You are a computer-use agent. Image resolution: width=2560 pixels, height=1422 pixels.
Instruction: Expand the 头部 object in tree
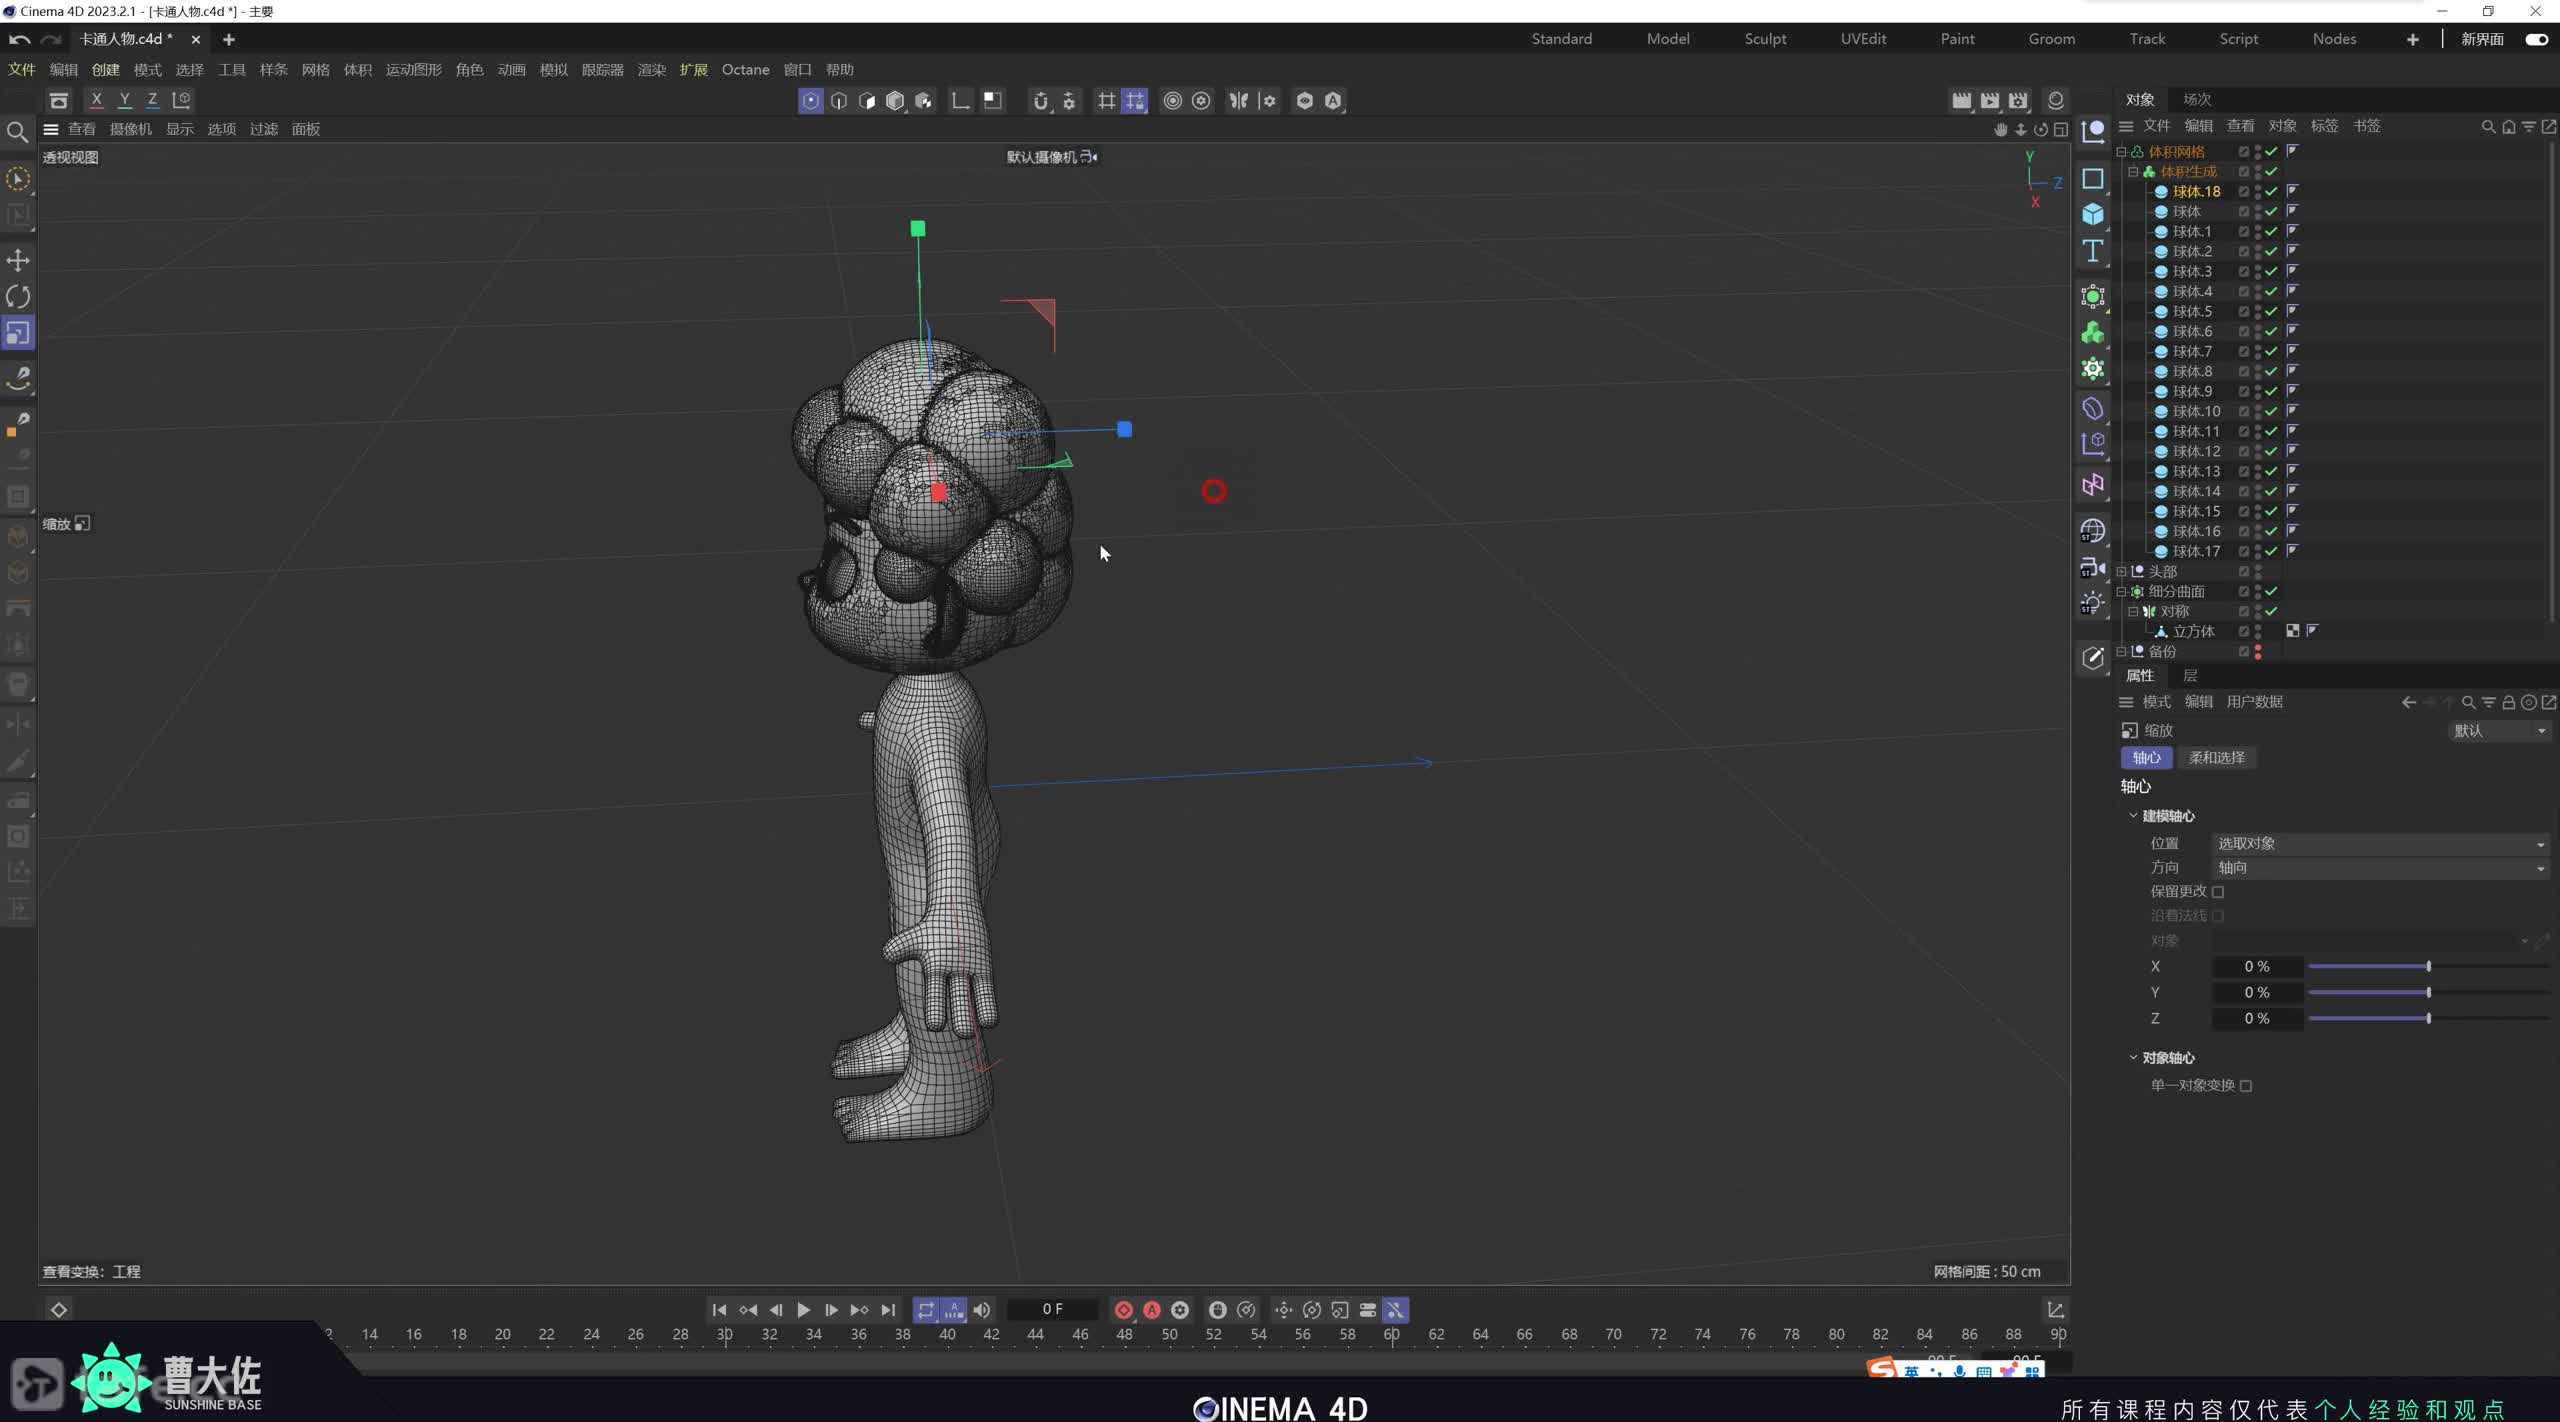[x=2121, y=571]
